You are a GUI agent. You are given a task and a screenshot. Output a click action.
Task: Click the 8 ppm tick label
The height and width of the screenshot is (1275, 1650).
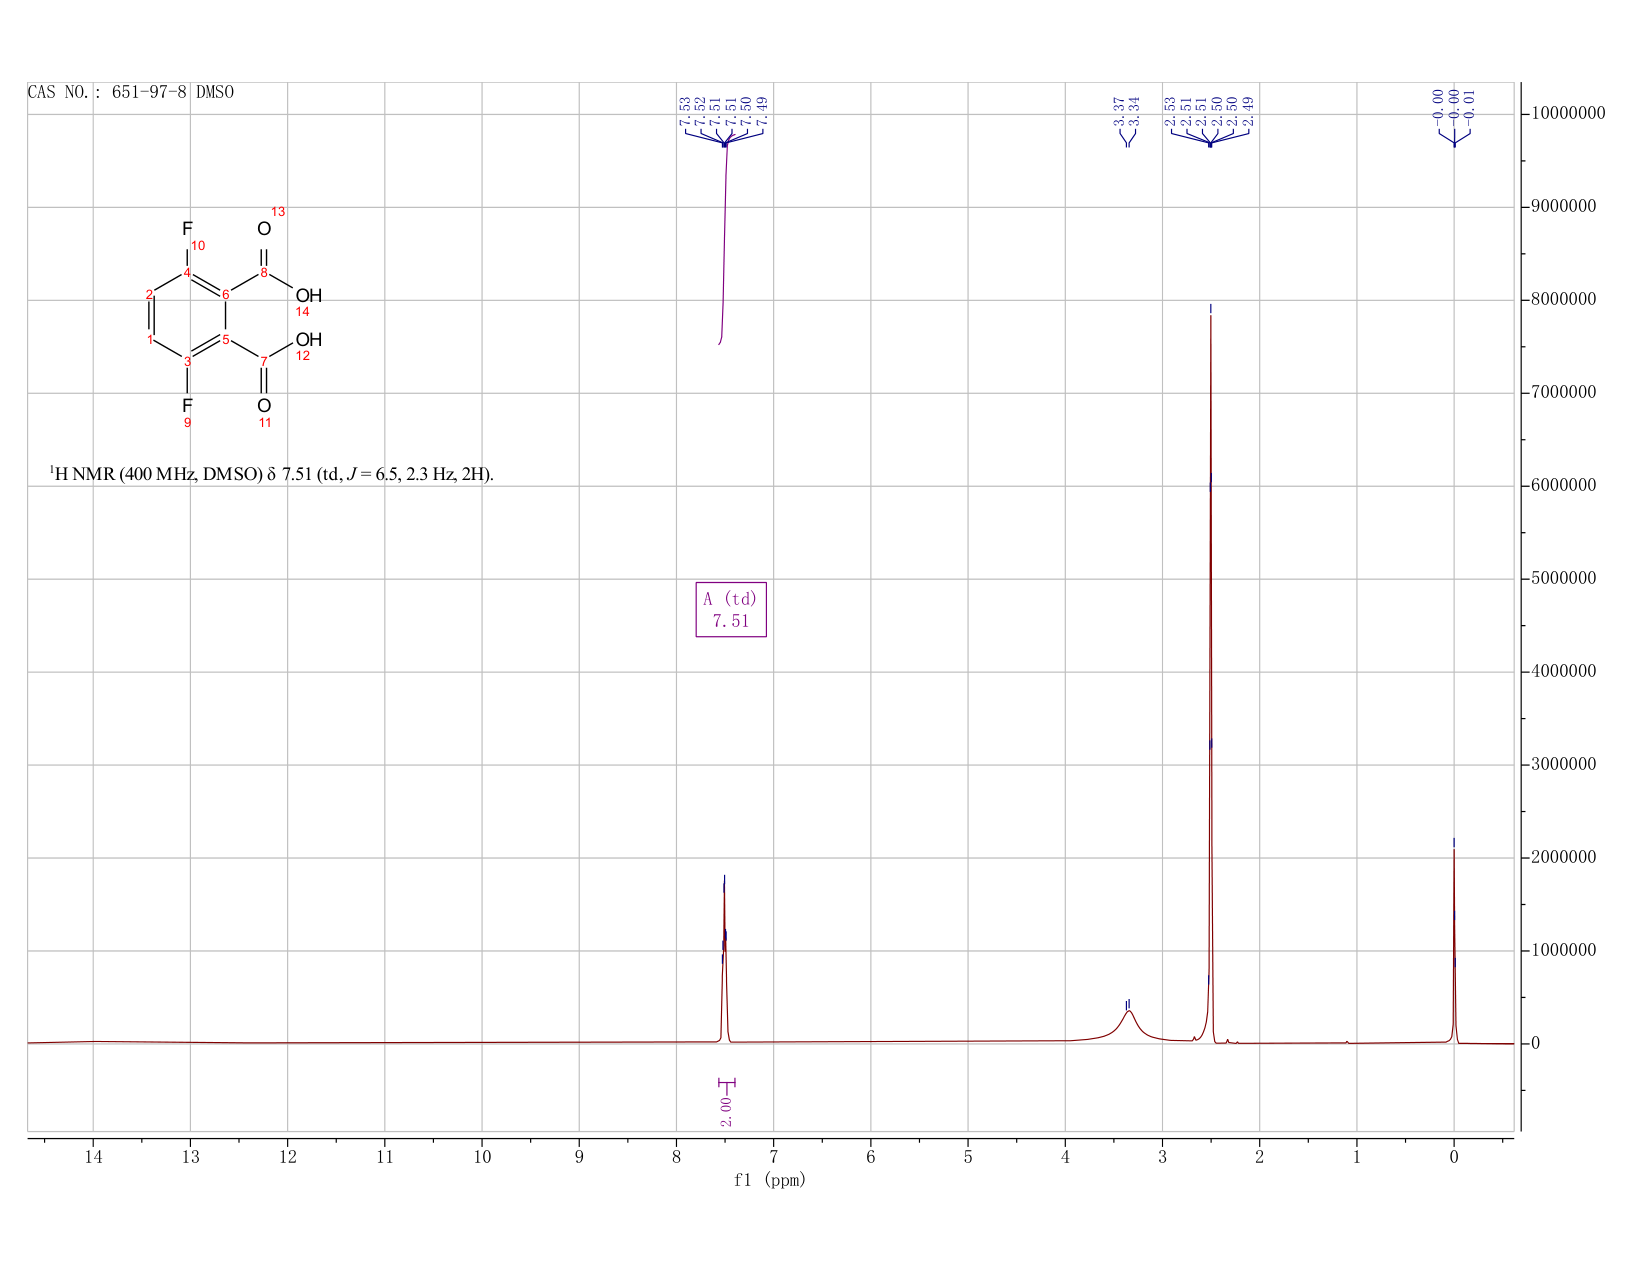676,1157
